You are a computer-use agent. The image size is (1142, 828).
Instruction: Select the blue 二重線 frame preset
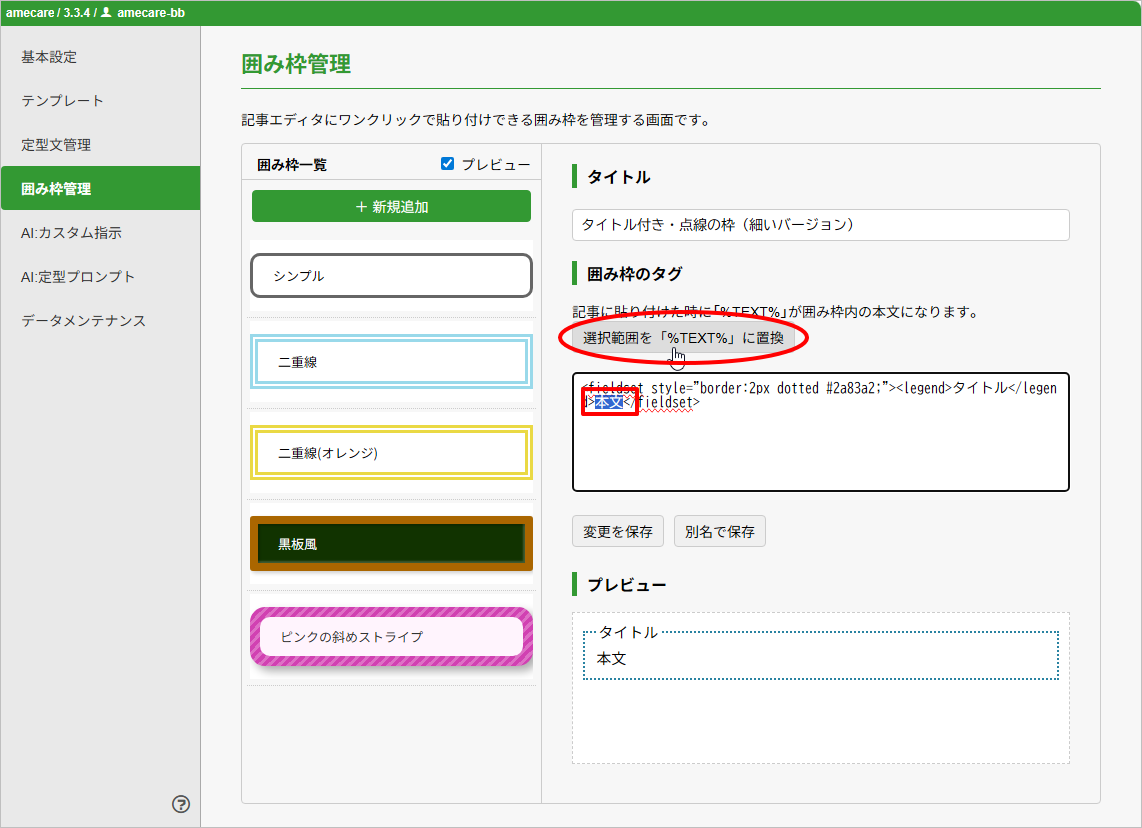pyautogui.click(x=391, y=362)
